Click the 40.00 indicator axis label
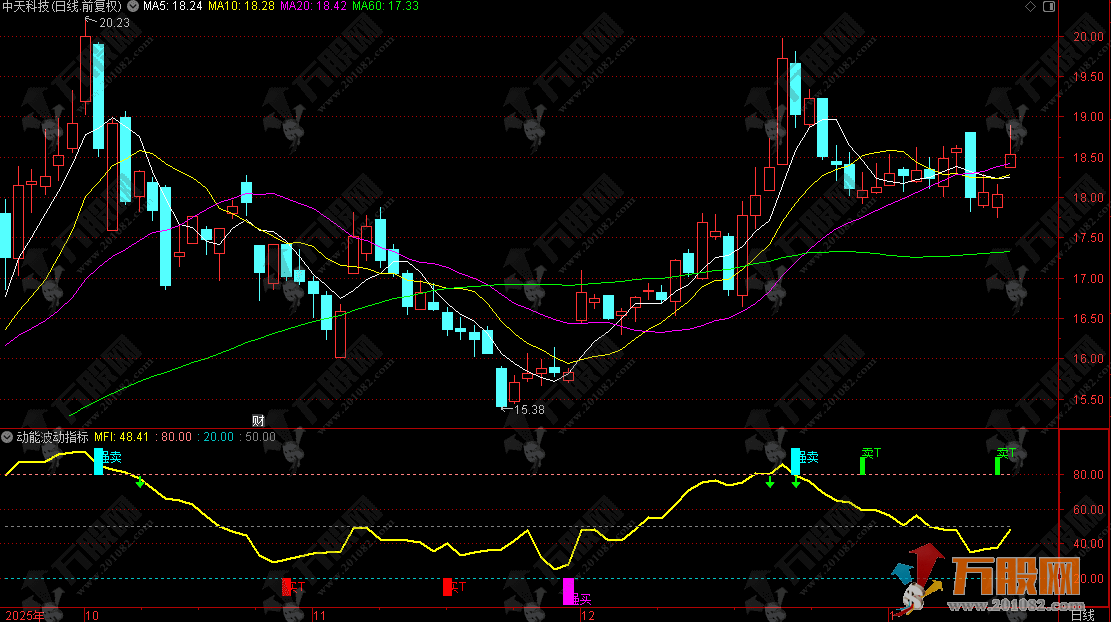Viewport: 1111px width, 622px height. point(1088,544)
